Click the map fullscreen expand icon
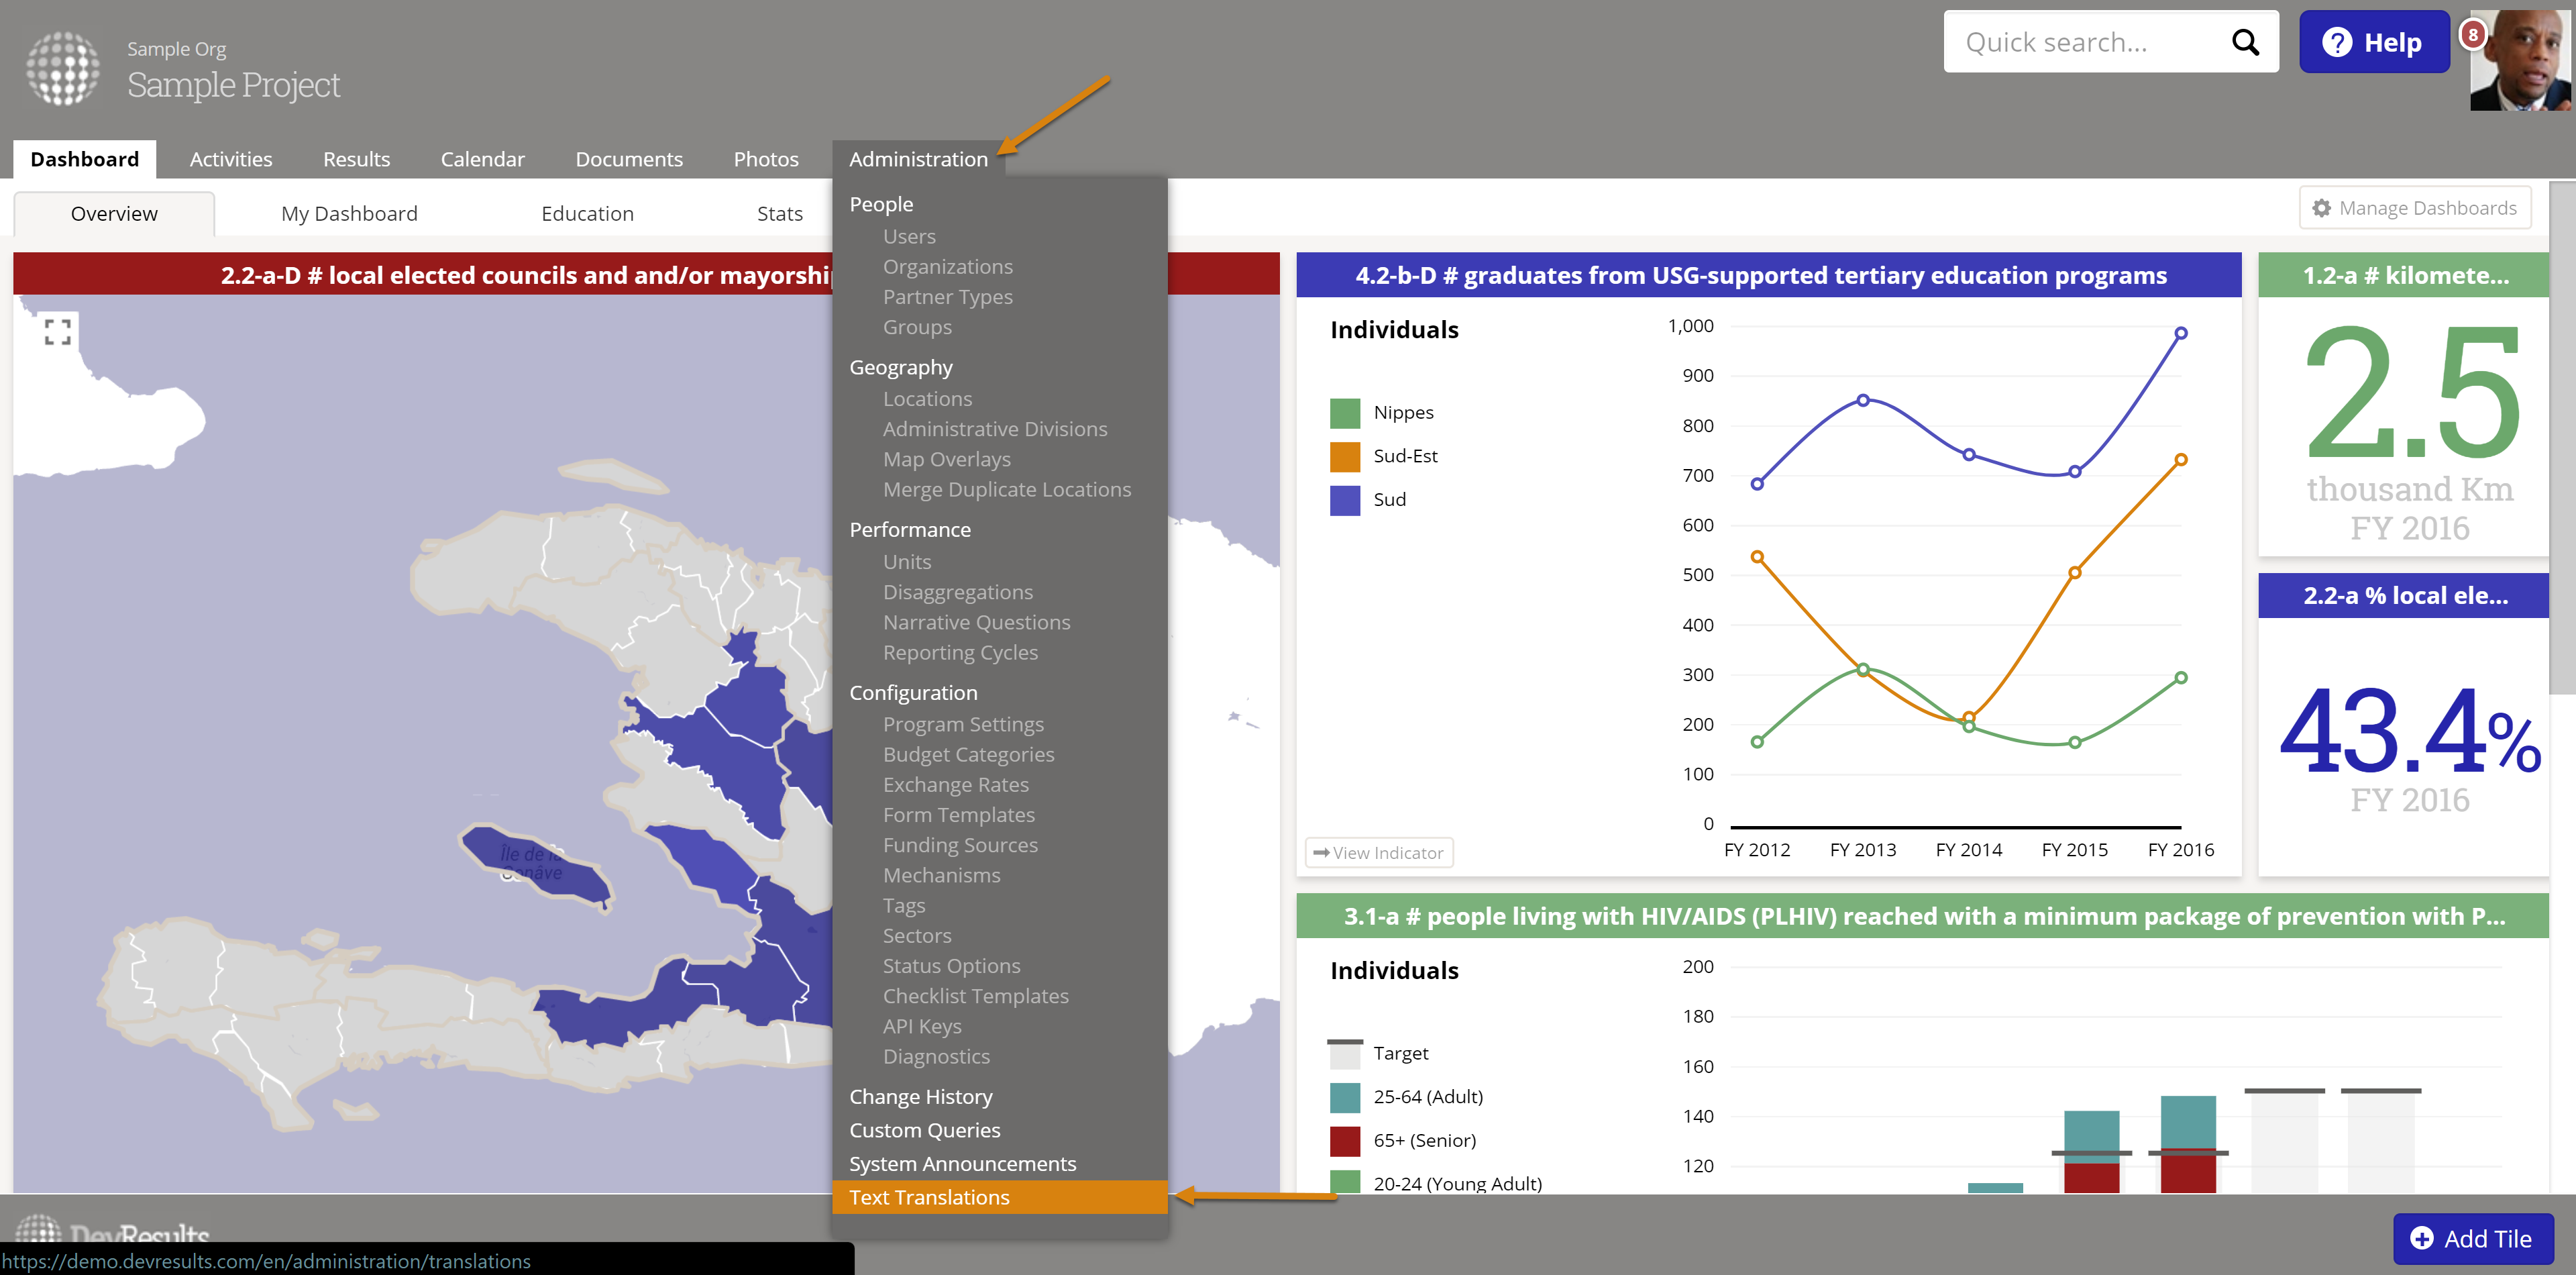This screenshot has width=2576, height=1275. click(x=58, y=332)
